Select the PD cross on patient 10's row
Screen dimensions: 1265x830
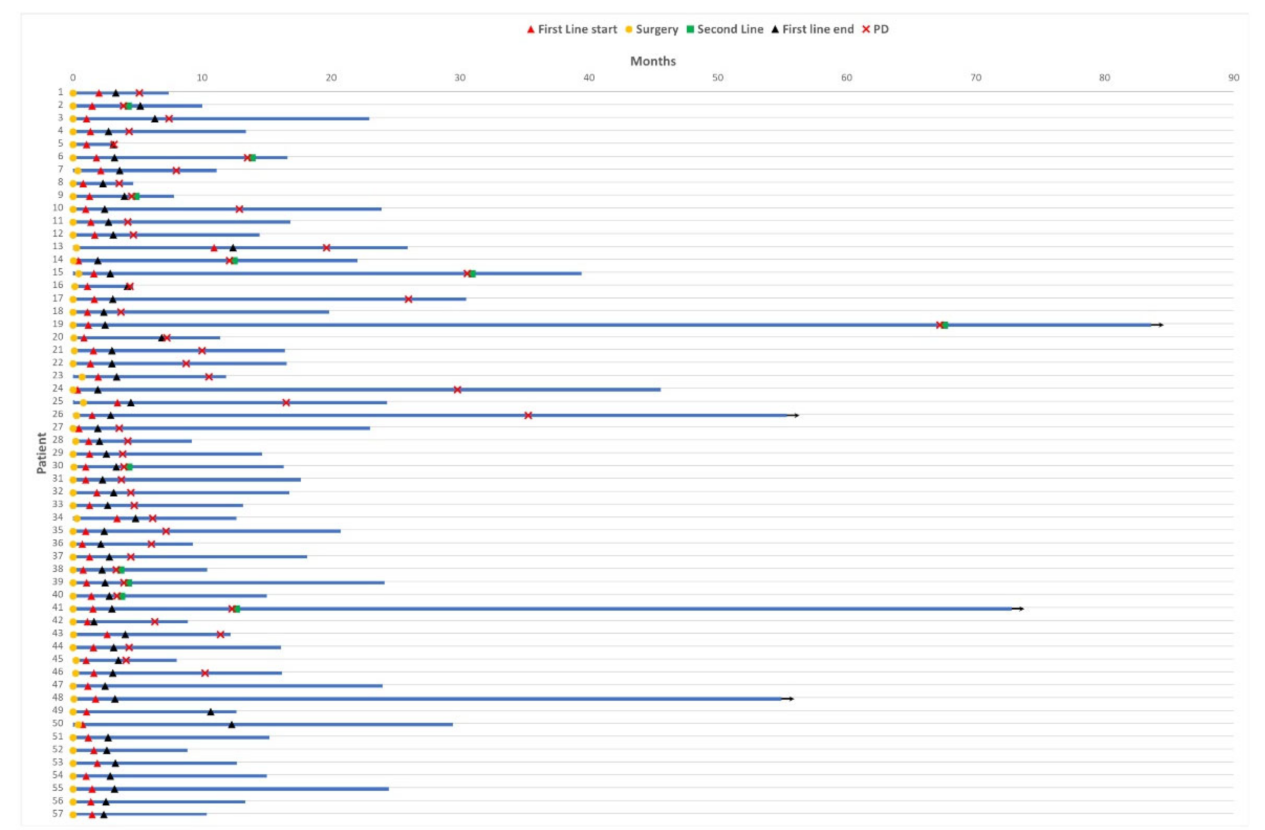tap(239, 209)
